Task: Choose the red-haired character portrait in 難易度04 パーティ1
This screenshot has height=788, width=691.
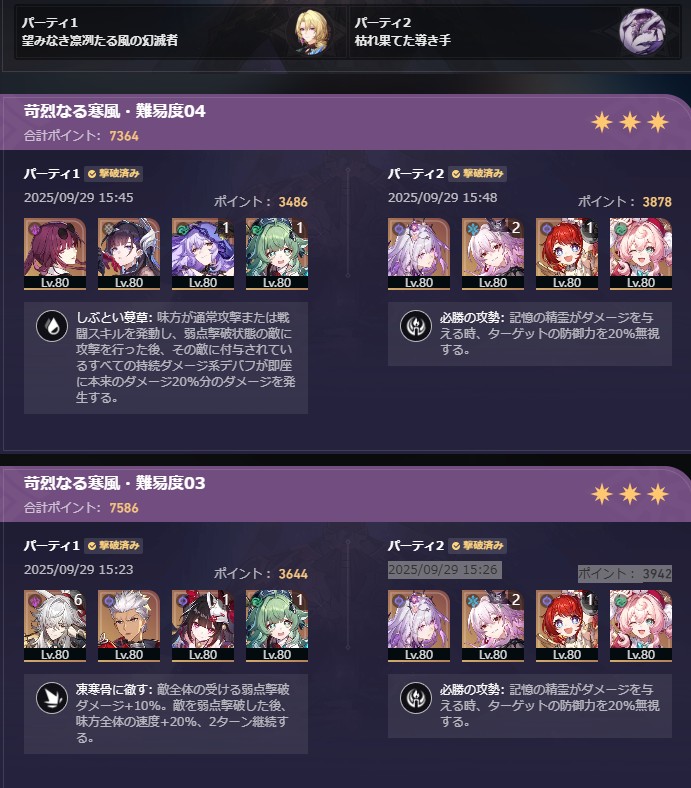Action: coord(55,254)
